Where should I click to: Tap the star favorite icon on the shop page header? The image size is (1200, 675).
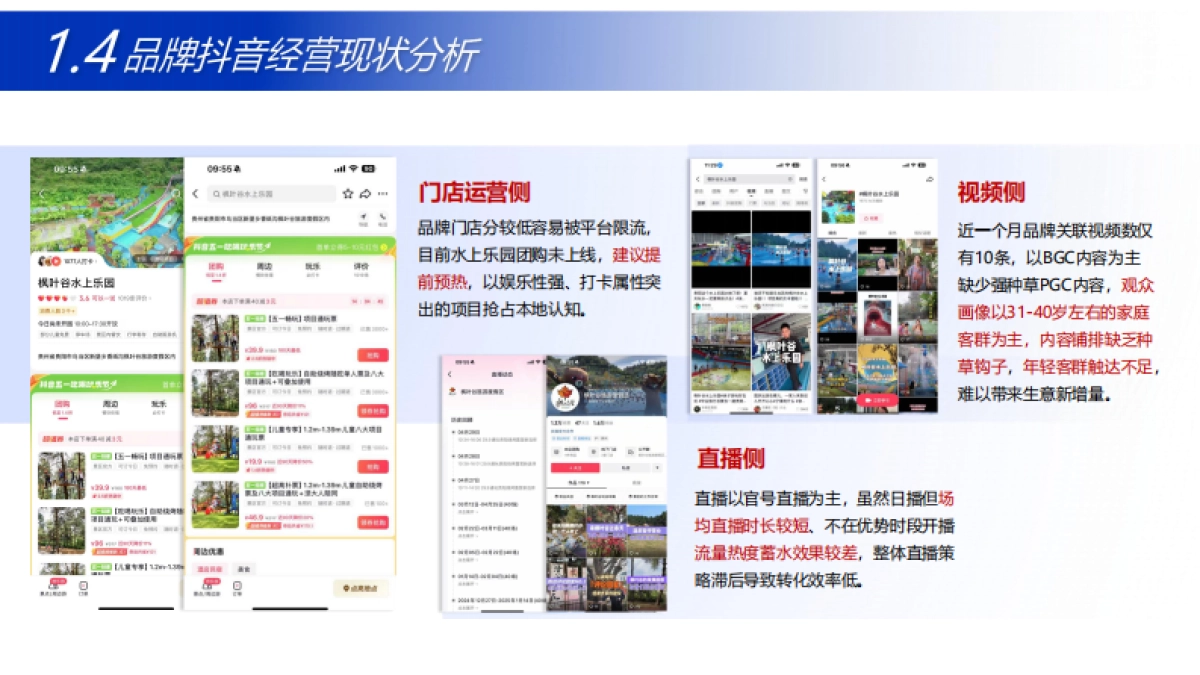point(348,194)
